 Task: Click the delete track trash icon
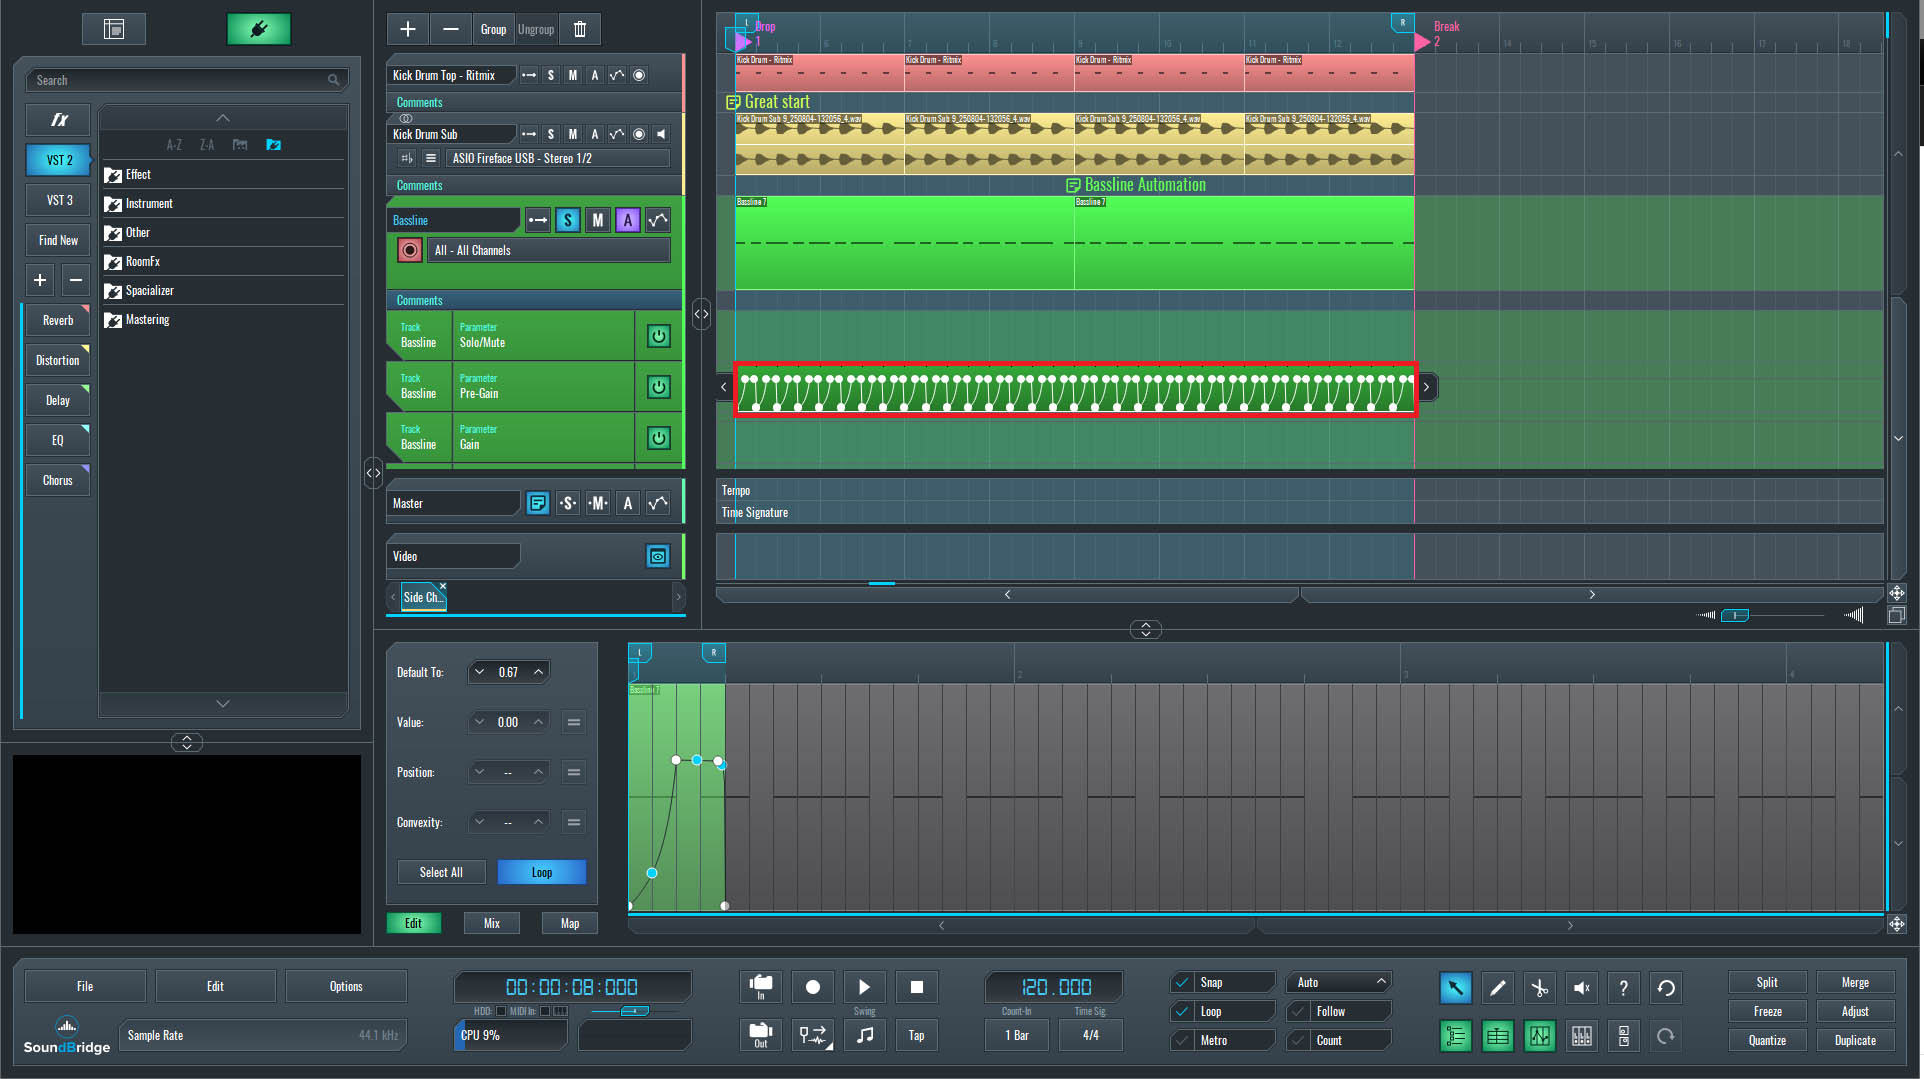580,29
